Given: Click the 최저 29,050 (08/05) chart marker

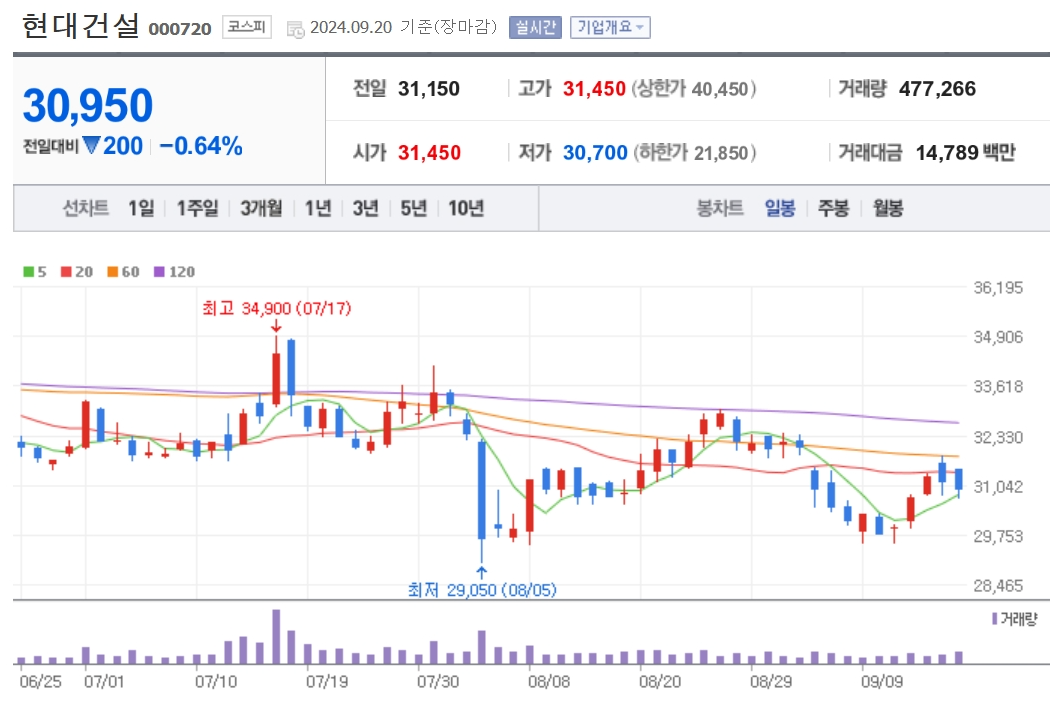Looking at the screenshot, I should click(482, 589).
